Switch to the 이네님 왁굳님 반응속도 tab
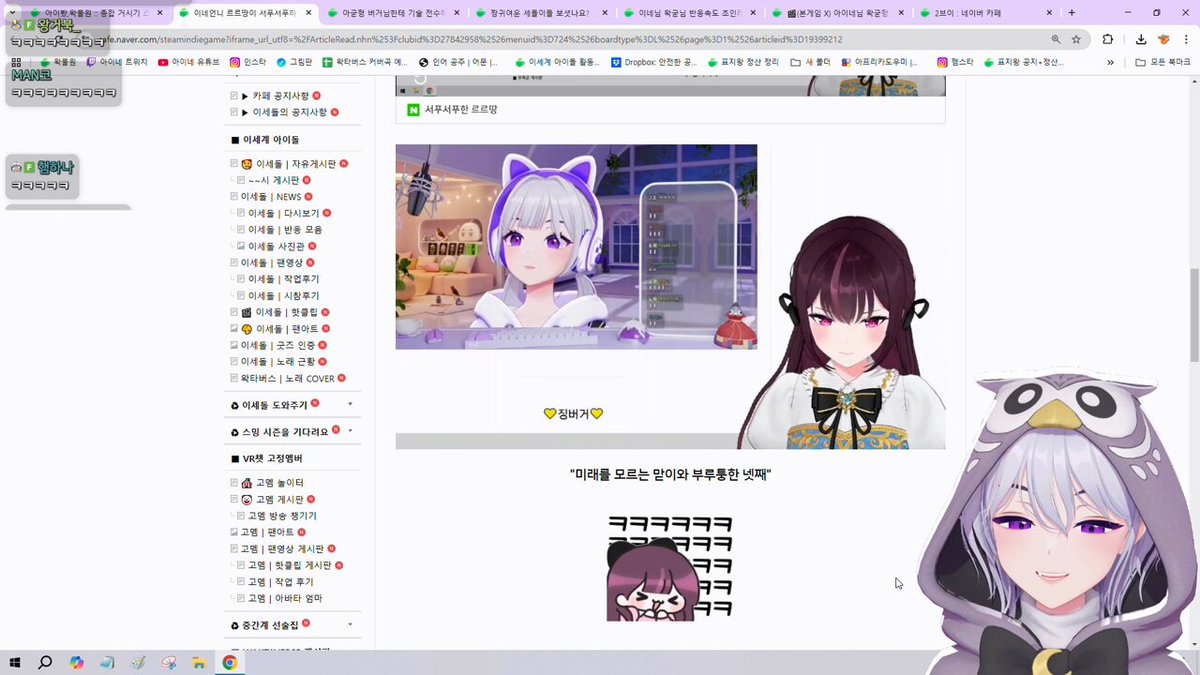 click(690, 13)
